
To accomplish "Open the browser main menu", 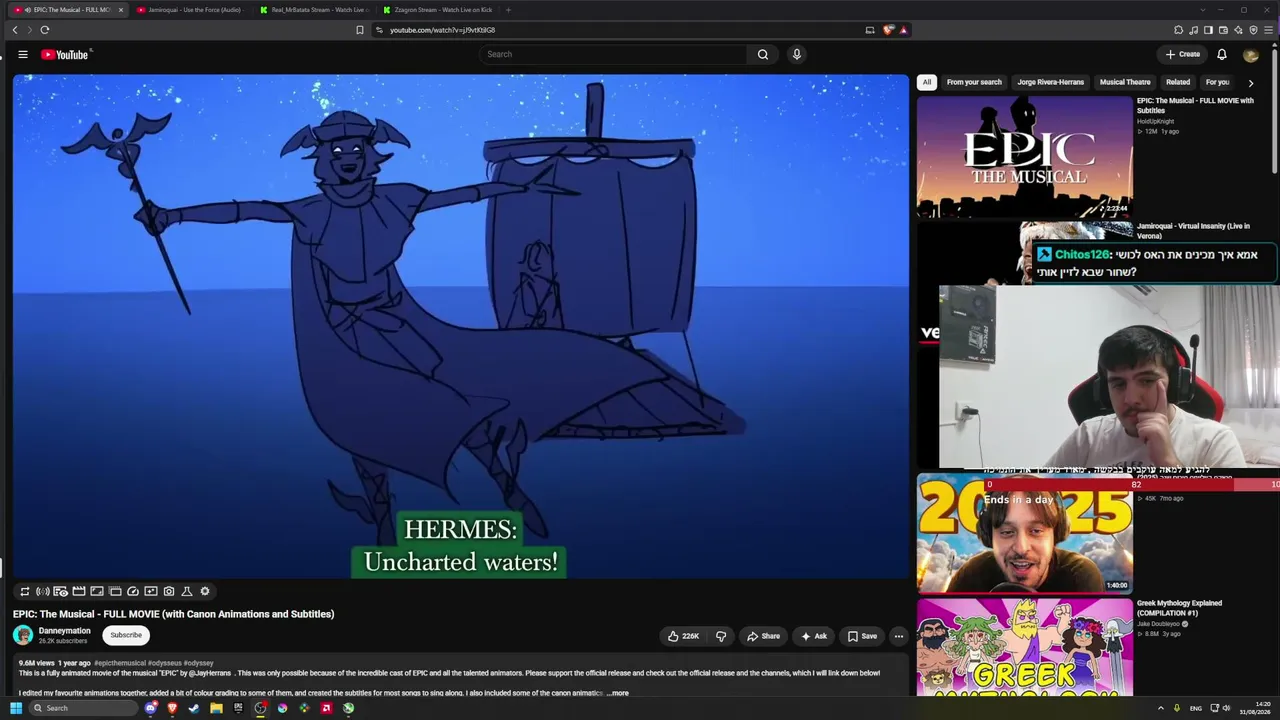I will (x=1268, y=30).
